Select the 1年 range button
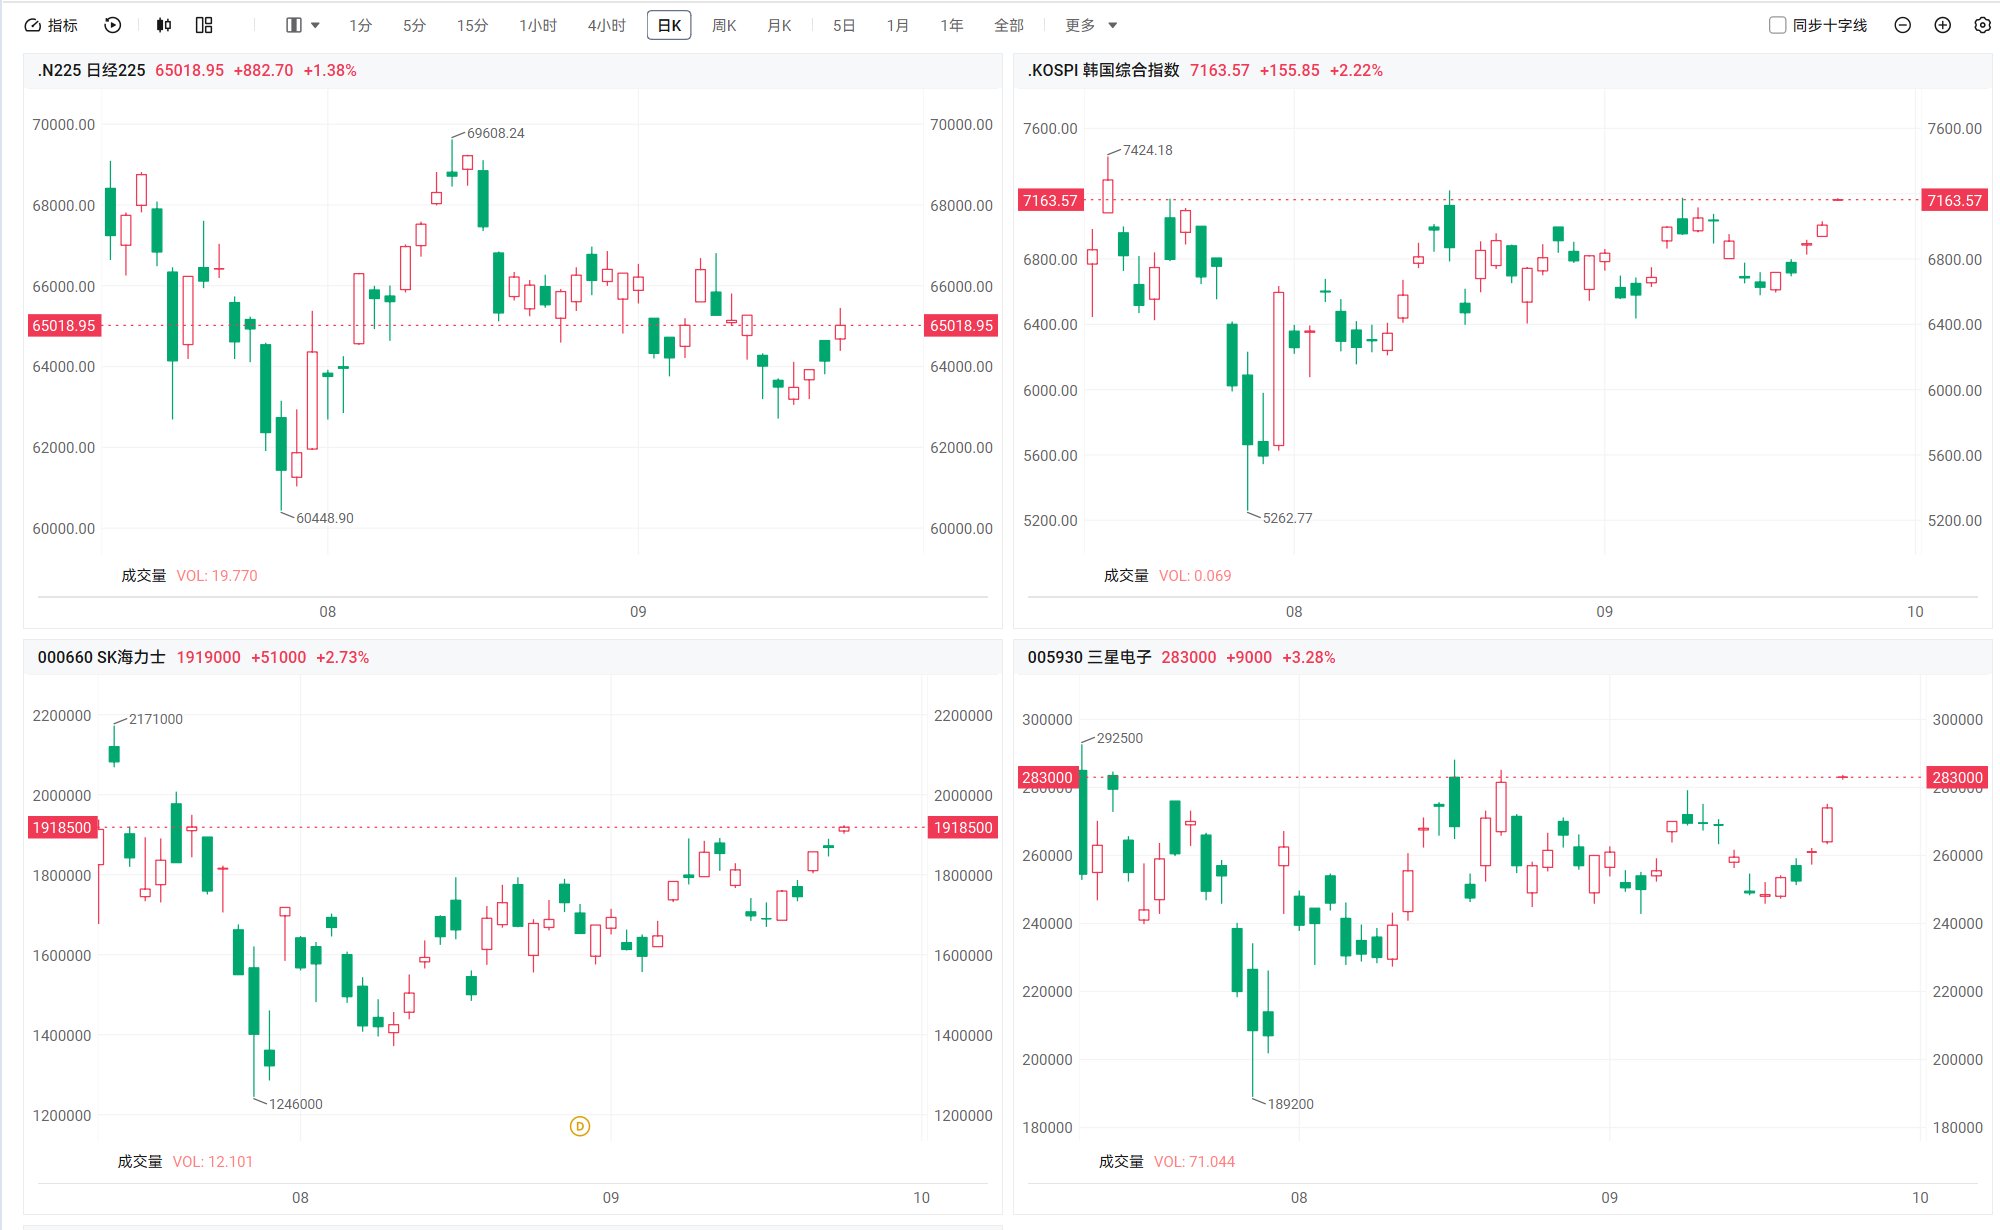 point(951,25)
